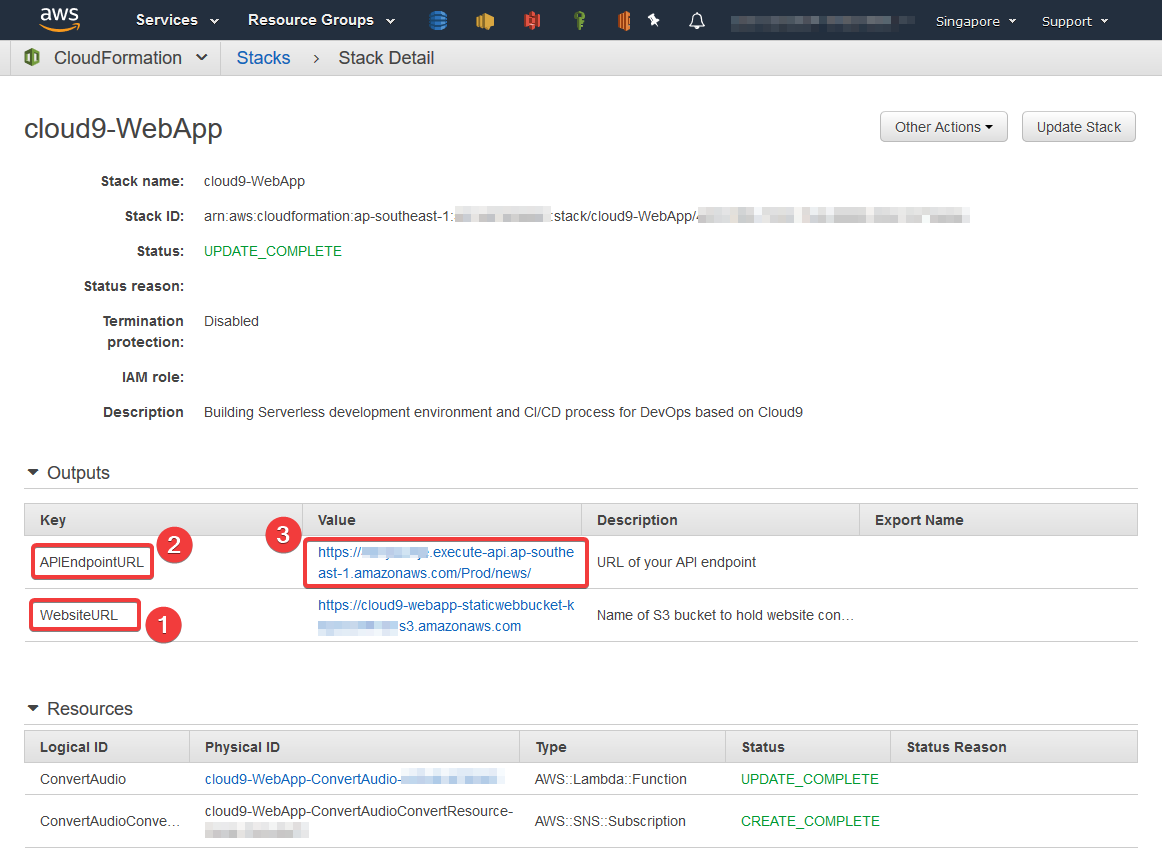Image resolution: width=1162 pixels, height=853 pixels.
Task: Click the Key column header
Action: 163,520
